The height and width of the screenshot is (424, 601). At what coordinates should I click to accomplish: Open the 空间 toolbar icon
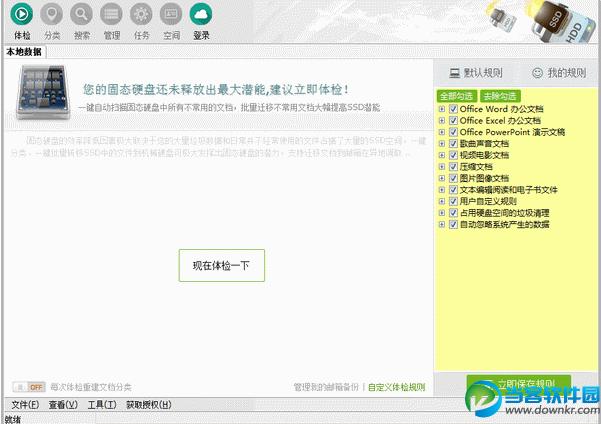pos(171,14)
